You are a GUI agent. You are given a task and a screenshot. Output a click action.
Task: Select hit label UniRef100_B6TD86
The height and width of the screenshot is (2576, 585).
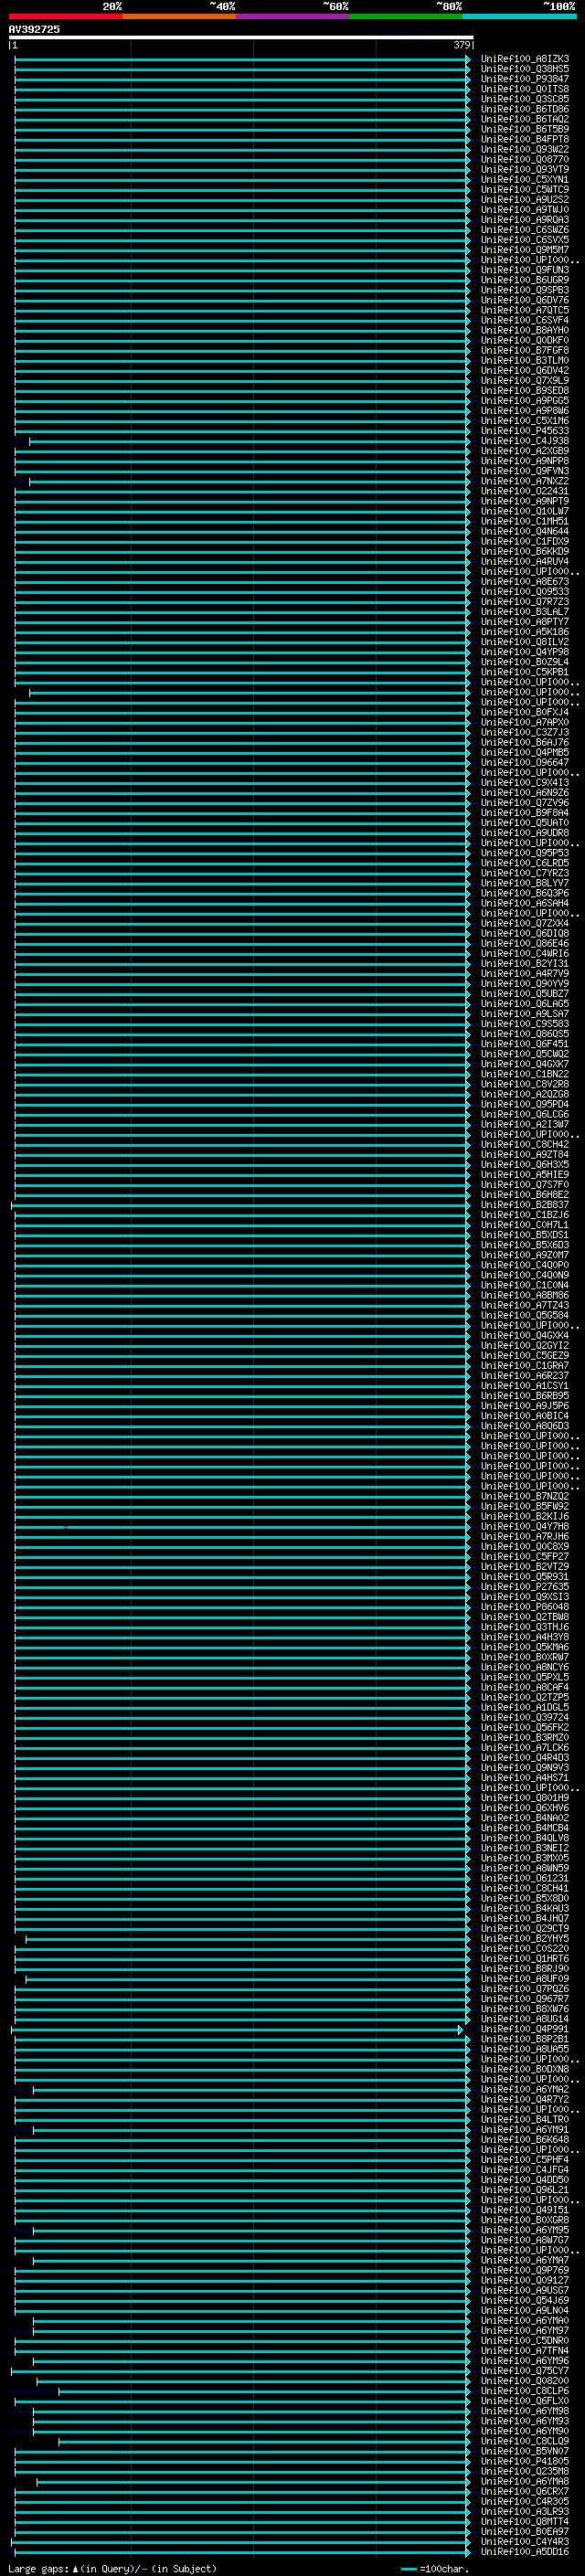[525, 109]
